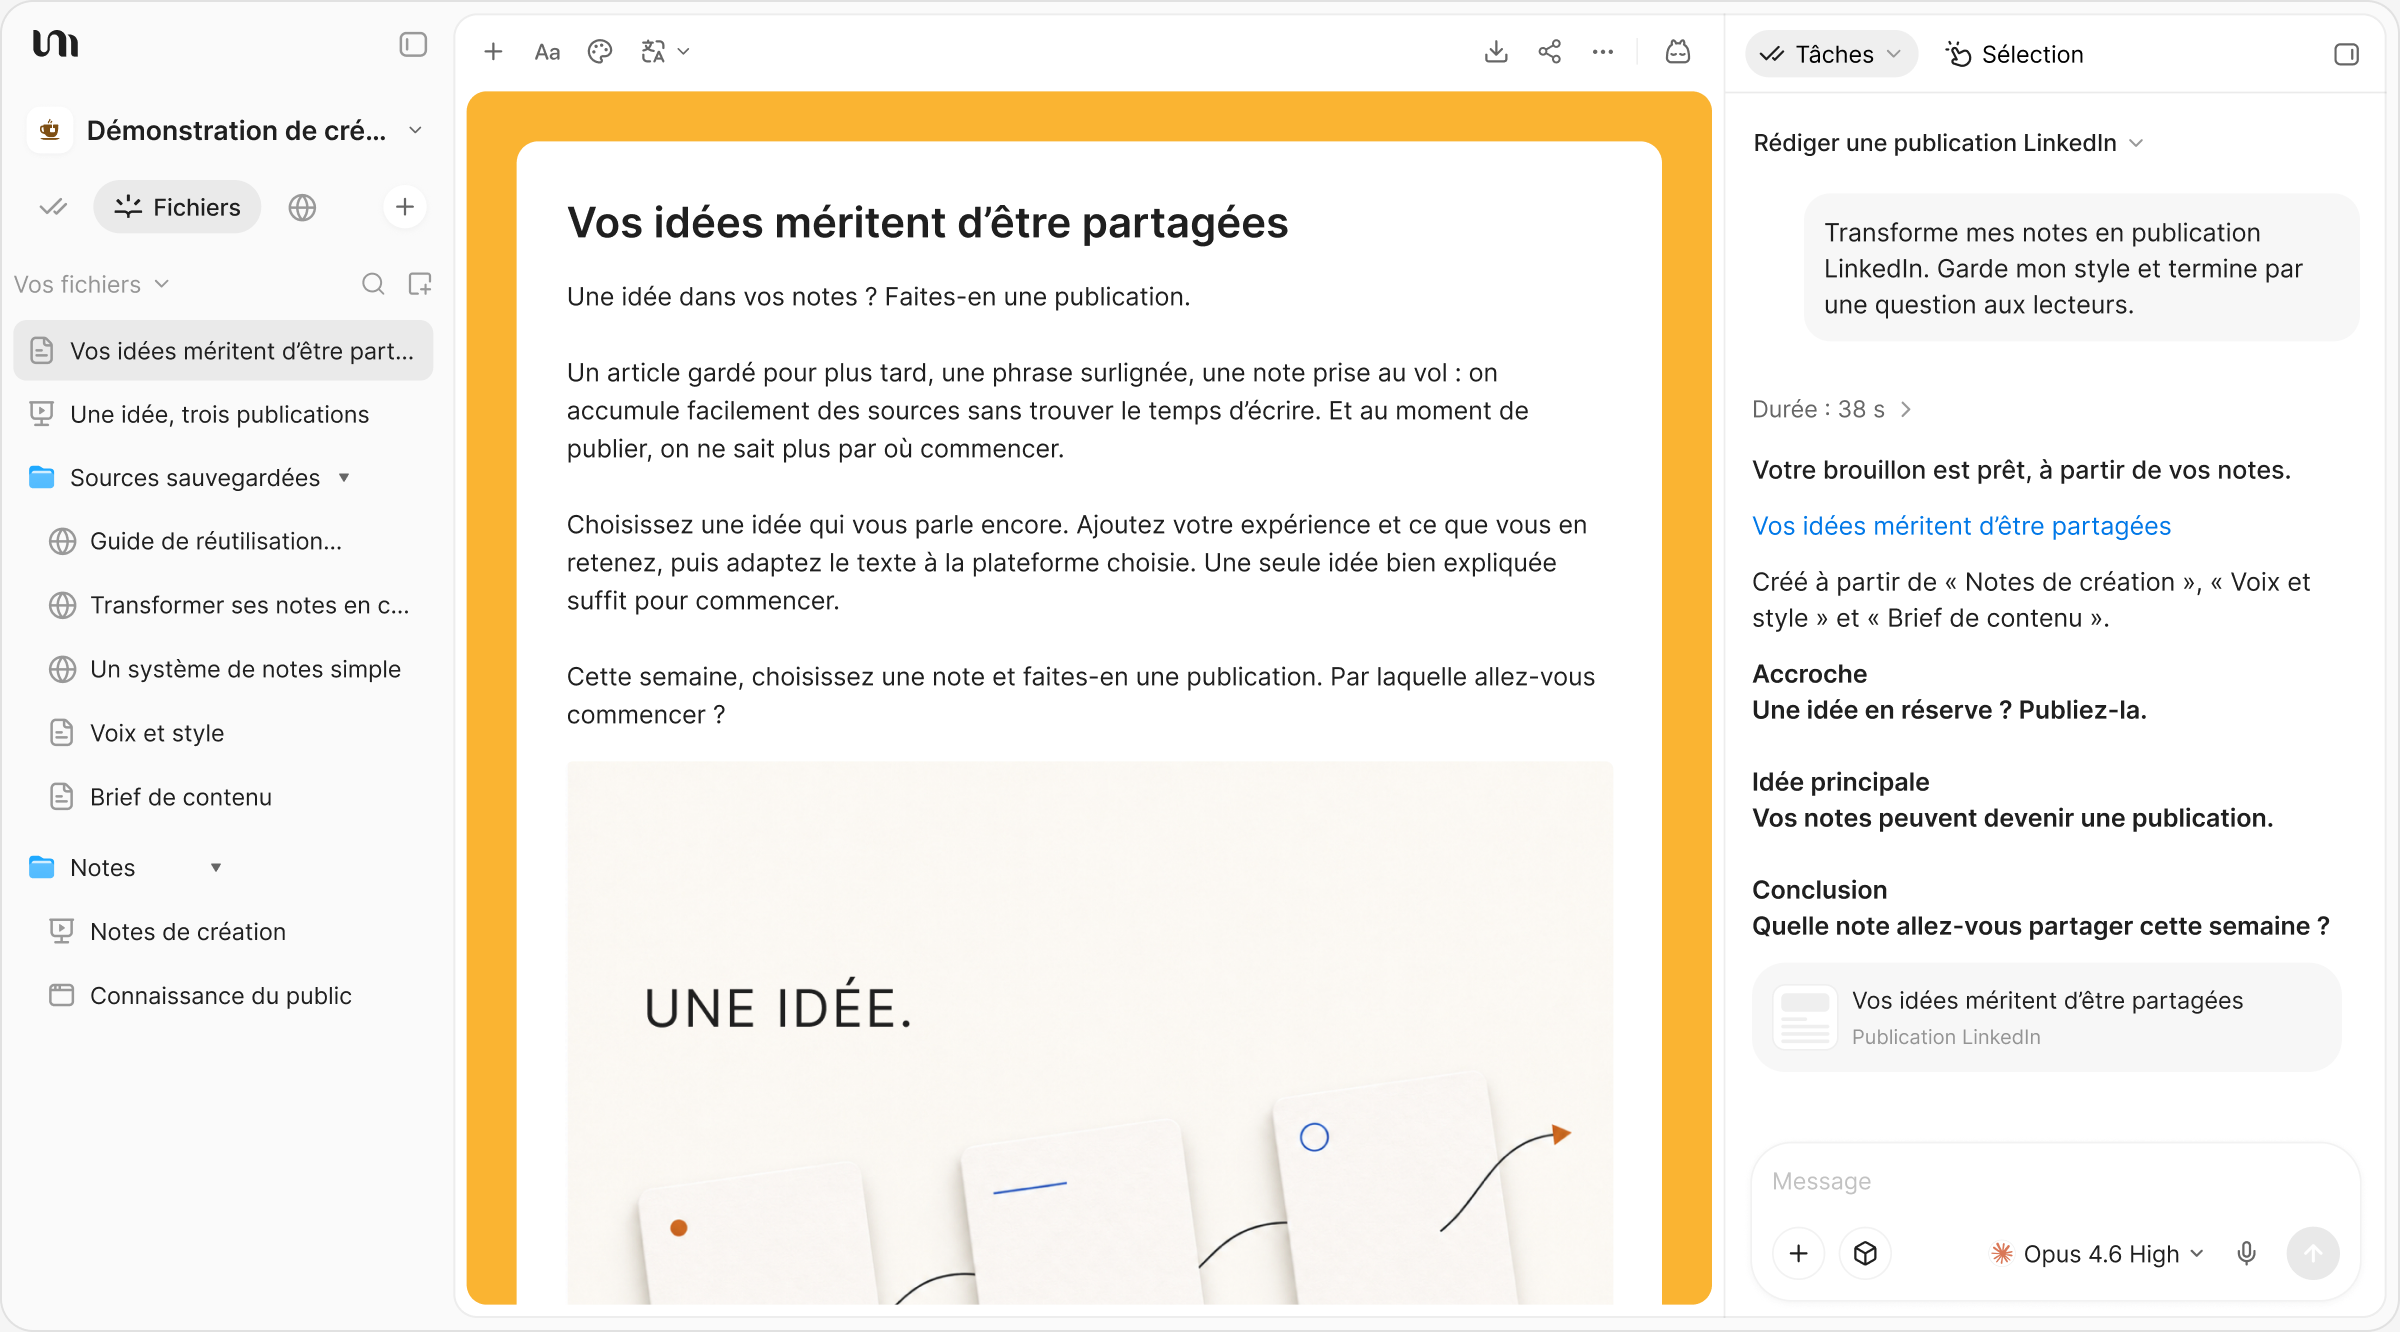Add a new item with sidebar plus button
Image resolution: width=2400 pixels, height=1332 pixels.
pyautogui.click(x=405, y=207)
